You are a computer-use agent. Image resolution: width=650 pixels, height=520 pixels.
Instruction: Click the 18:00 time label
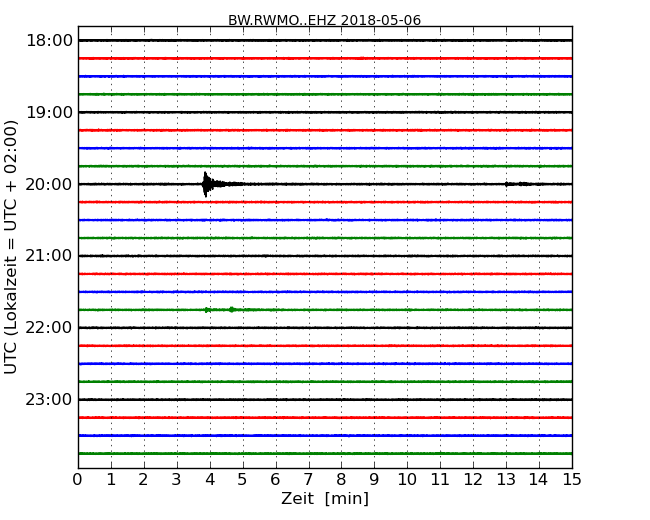click(50, 41)
